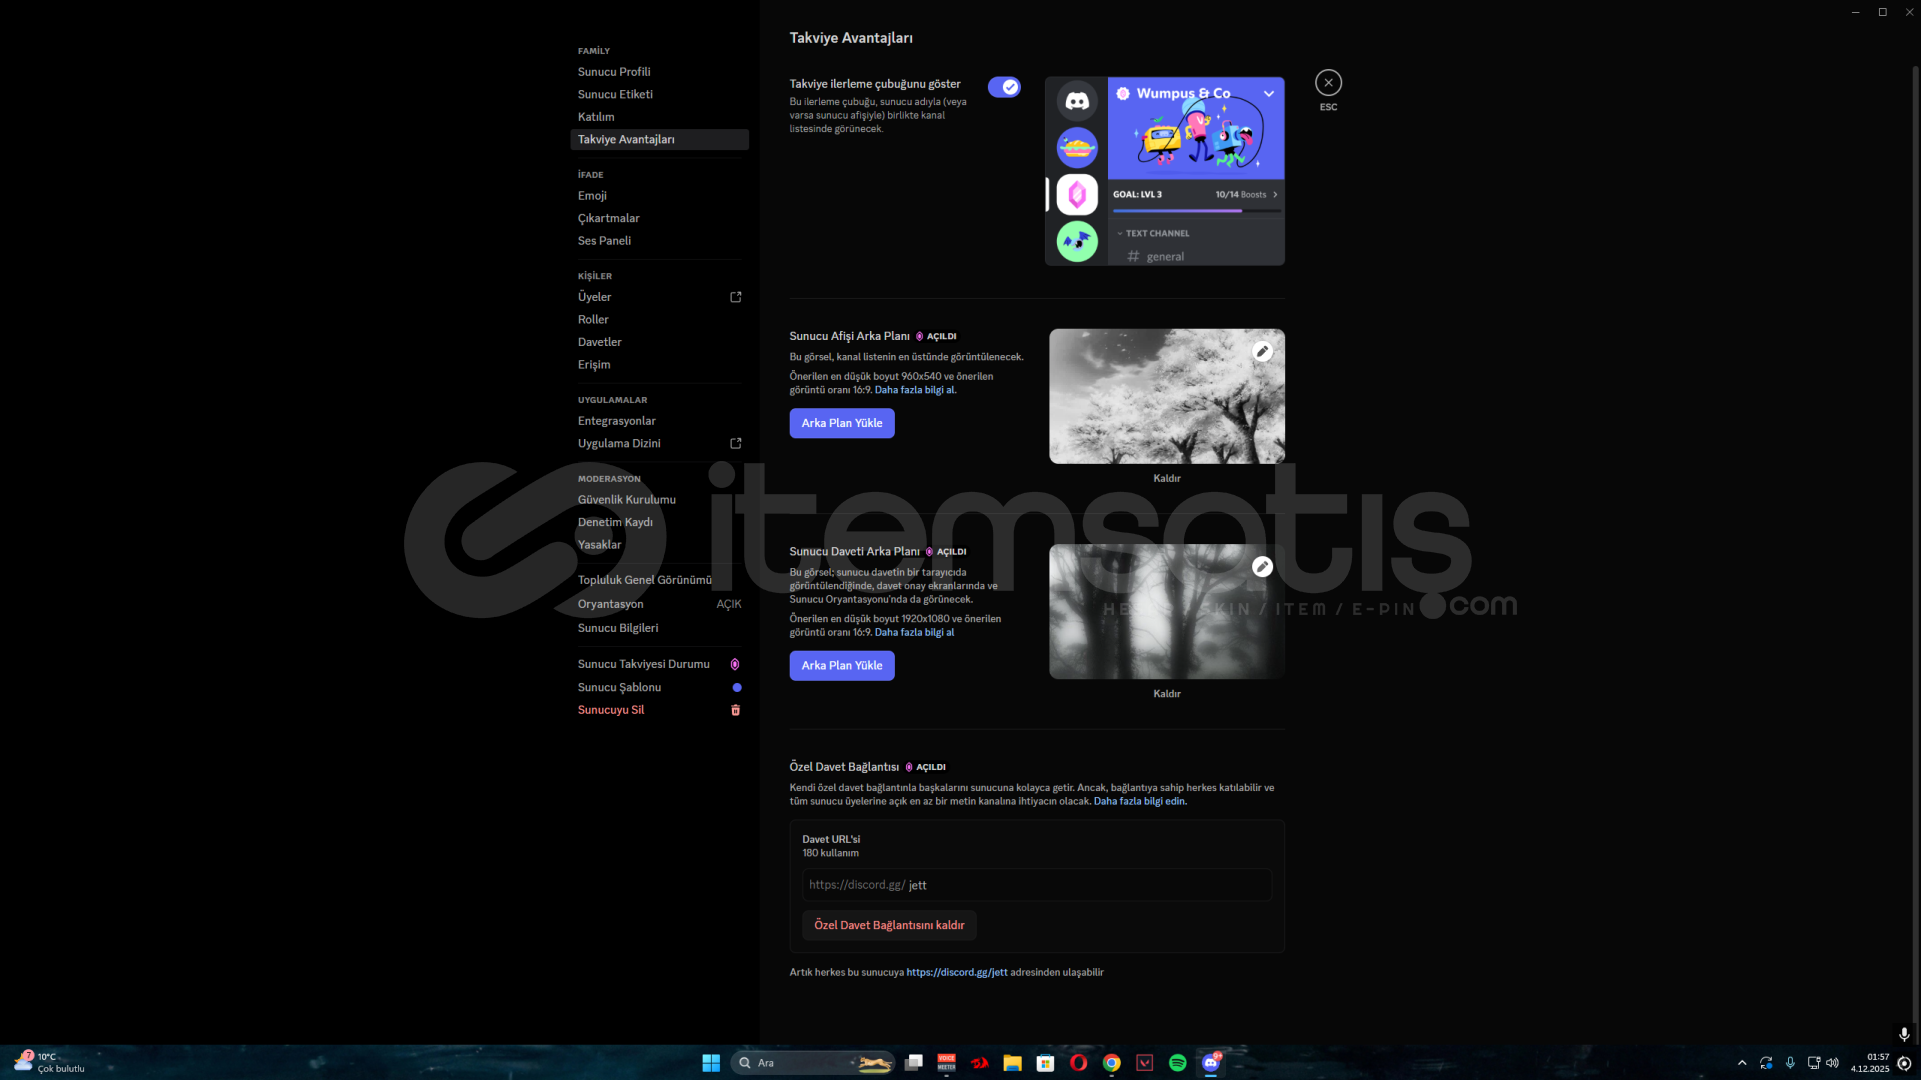Image resolution: width=1921 pixels, height=1080 pixels.
Task: Open Emoji settings menu item
Action: pyautogui.click(x=592, y=196)
